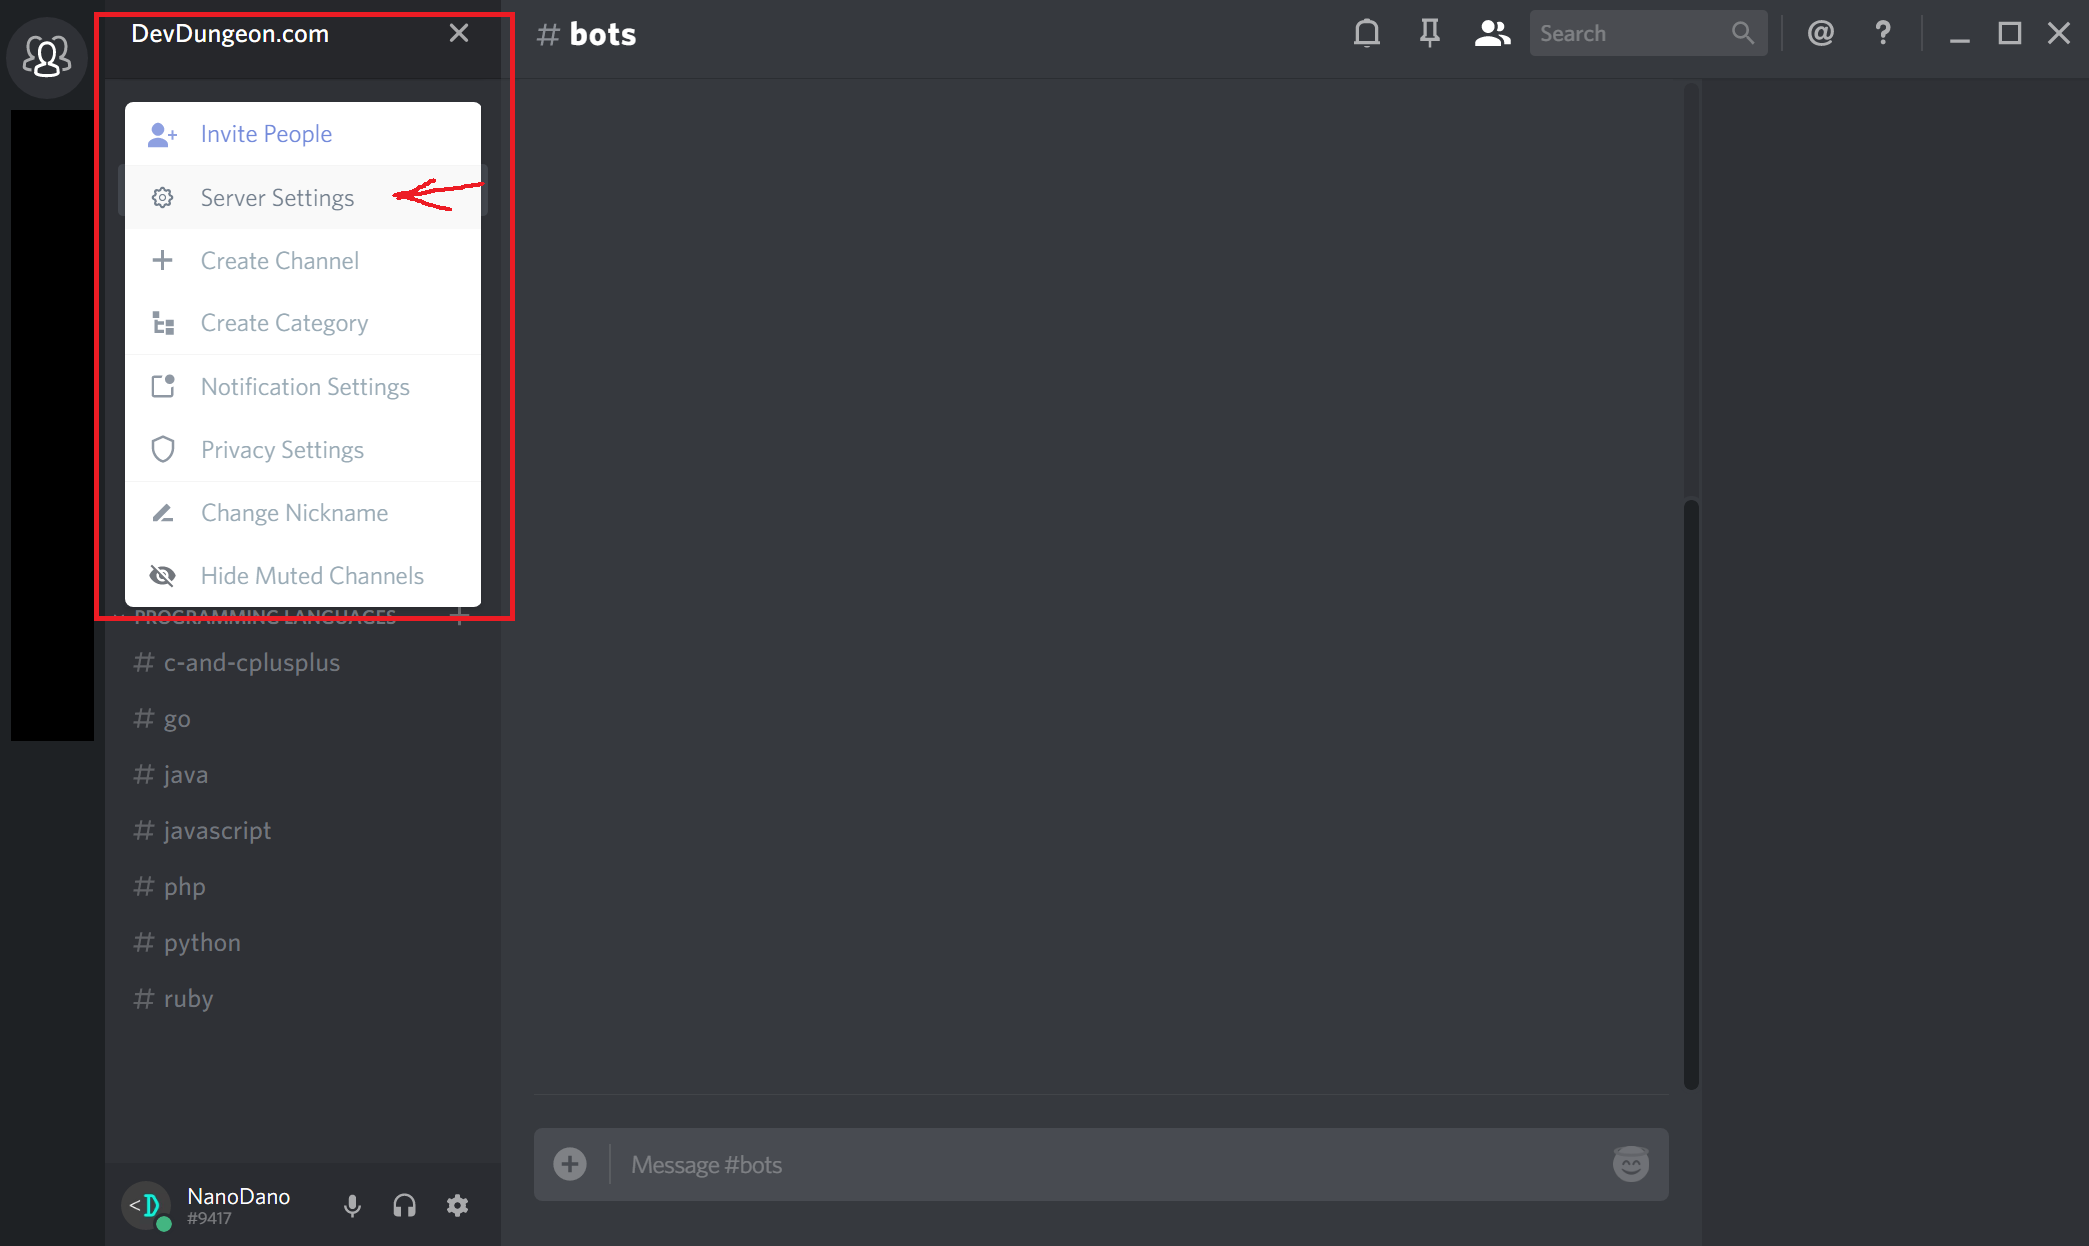Select Create Channel option

(x=279, y=260)
